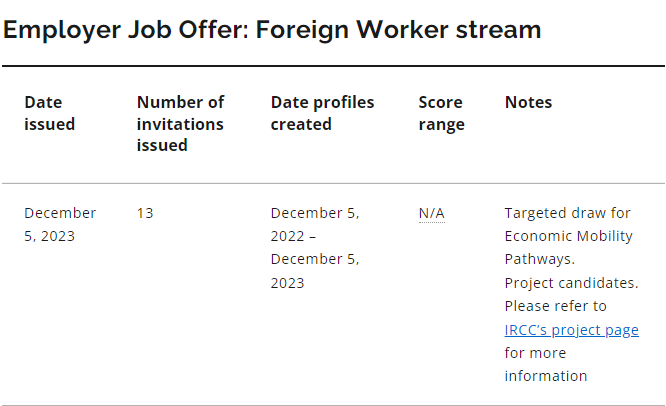Click the 'Please refer to' text
The height and width of the screenshot is (406, 666).
coord(555,306)
